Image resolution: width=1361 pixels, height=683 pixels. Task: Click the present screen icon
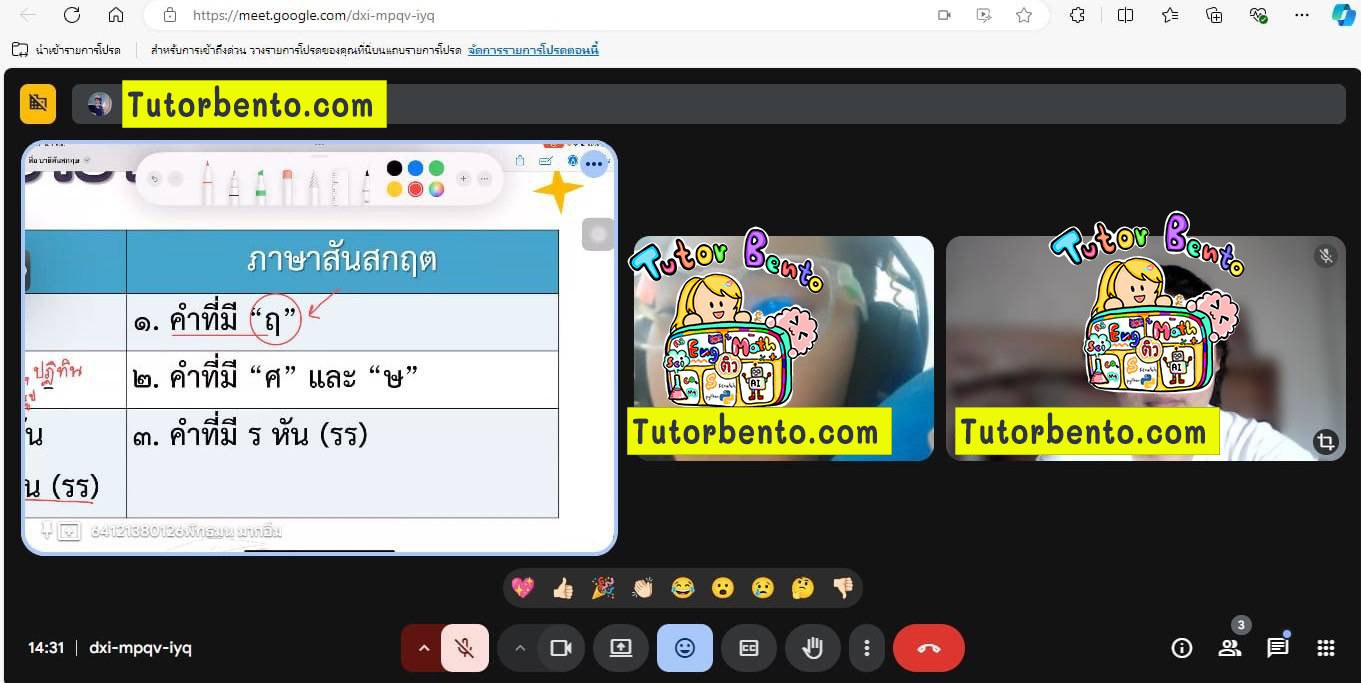pyautogui.click(x=620, y=648)
